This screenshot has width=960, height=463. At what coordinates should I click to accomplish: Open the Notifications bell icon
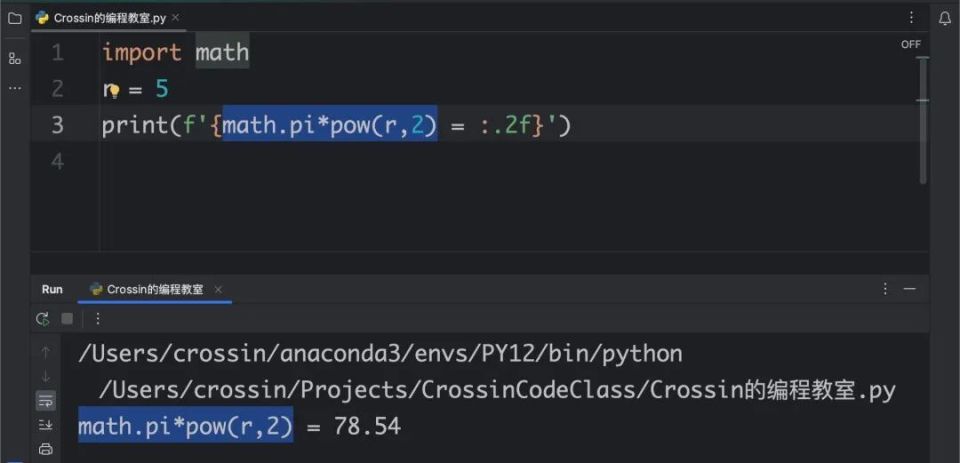point(945,18)
